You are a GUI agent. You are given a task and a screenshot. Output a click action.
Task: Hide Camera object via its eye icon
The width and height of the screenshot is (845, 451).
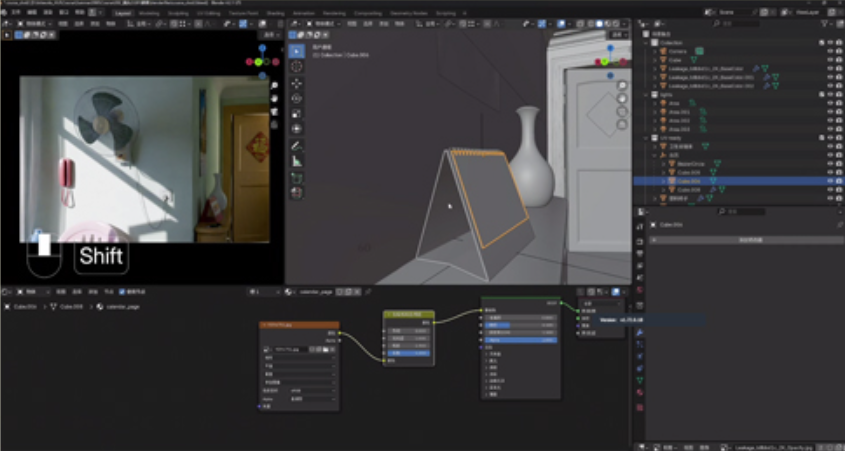coord(830,51)
